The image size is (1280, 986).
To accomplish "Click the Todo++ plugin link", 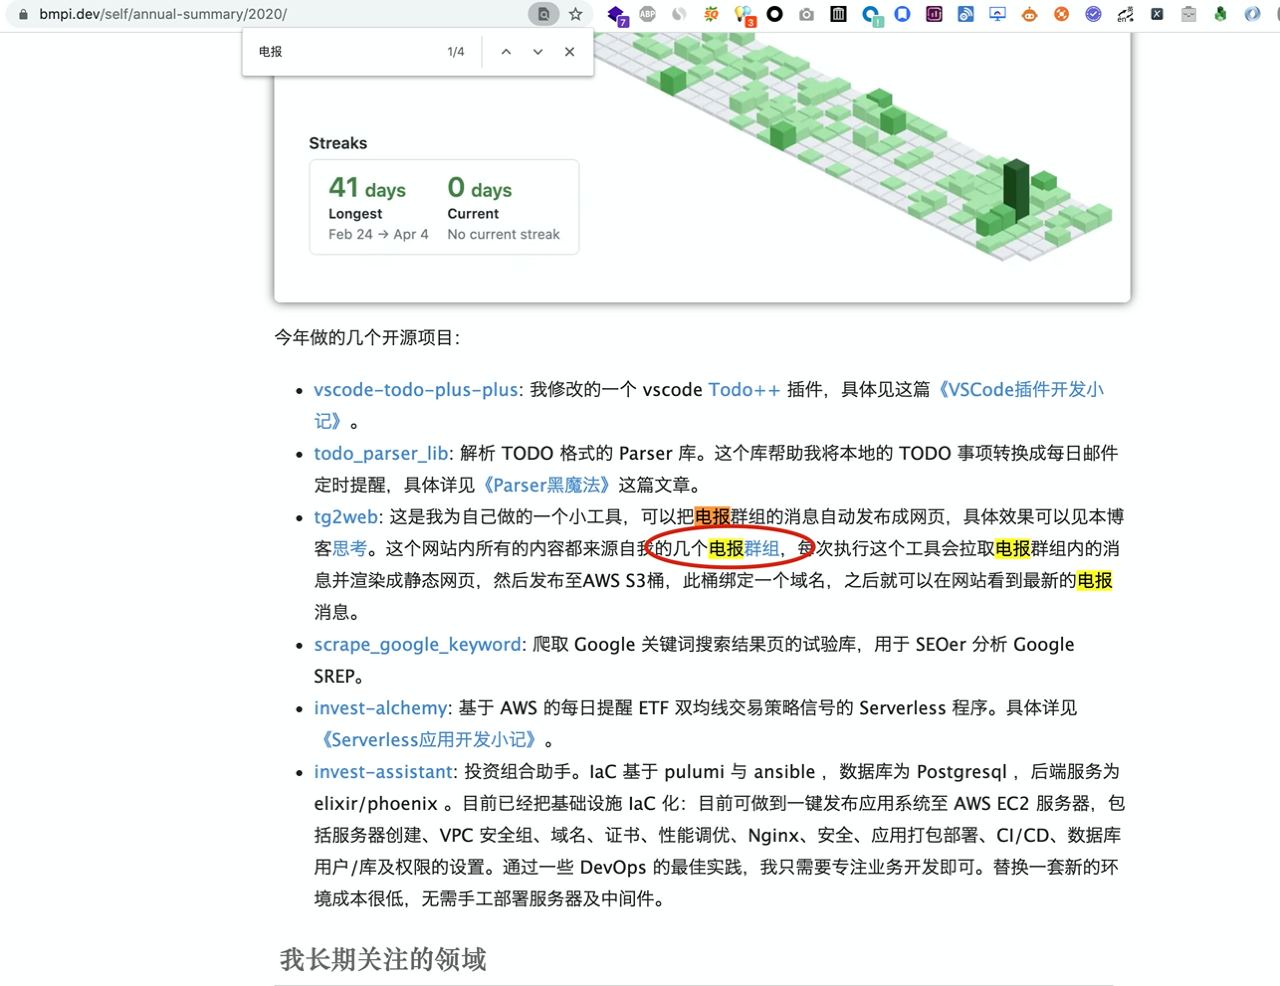I will 744,390.
